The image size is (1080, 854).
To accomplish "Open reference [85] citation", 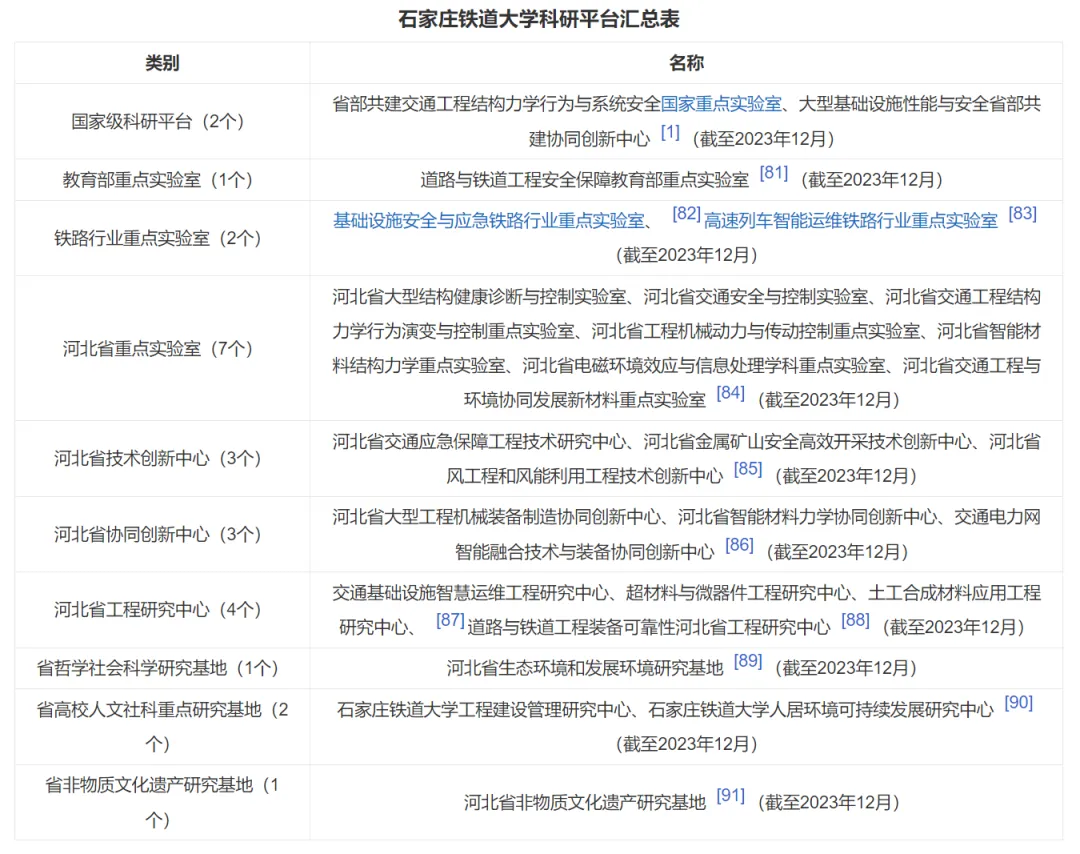I will (747, 469).
